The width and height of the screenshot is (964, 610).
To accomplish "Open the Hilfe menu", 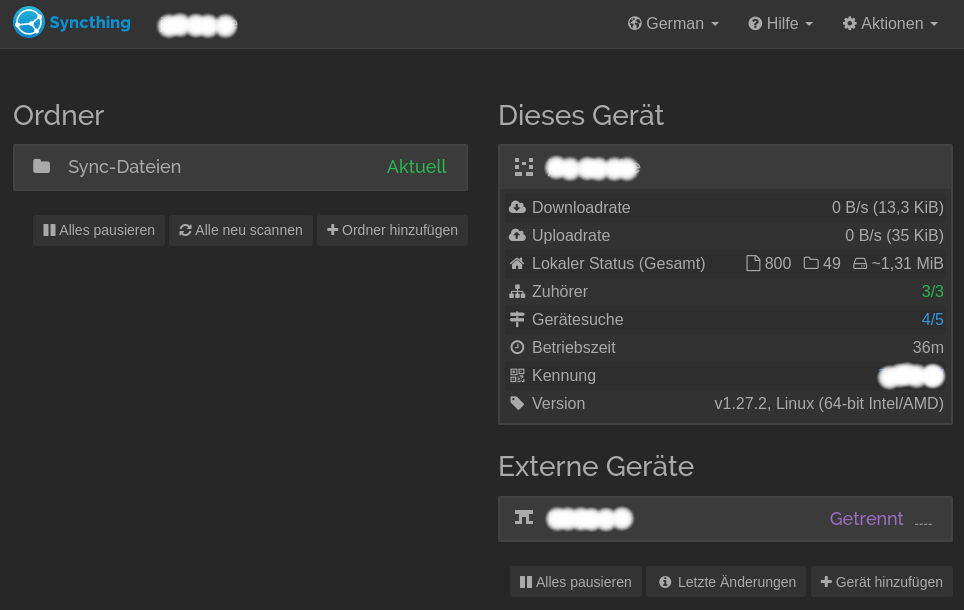I will [x=780, y=23].
